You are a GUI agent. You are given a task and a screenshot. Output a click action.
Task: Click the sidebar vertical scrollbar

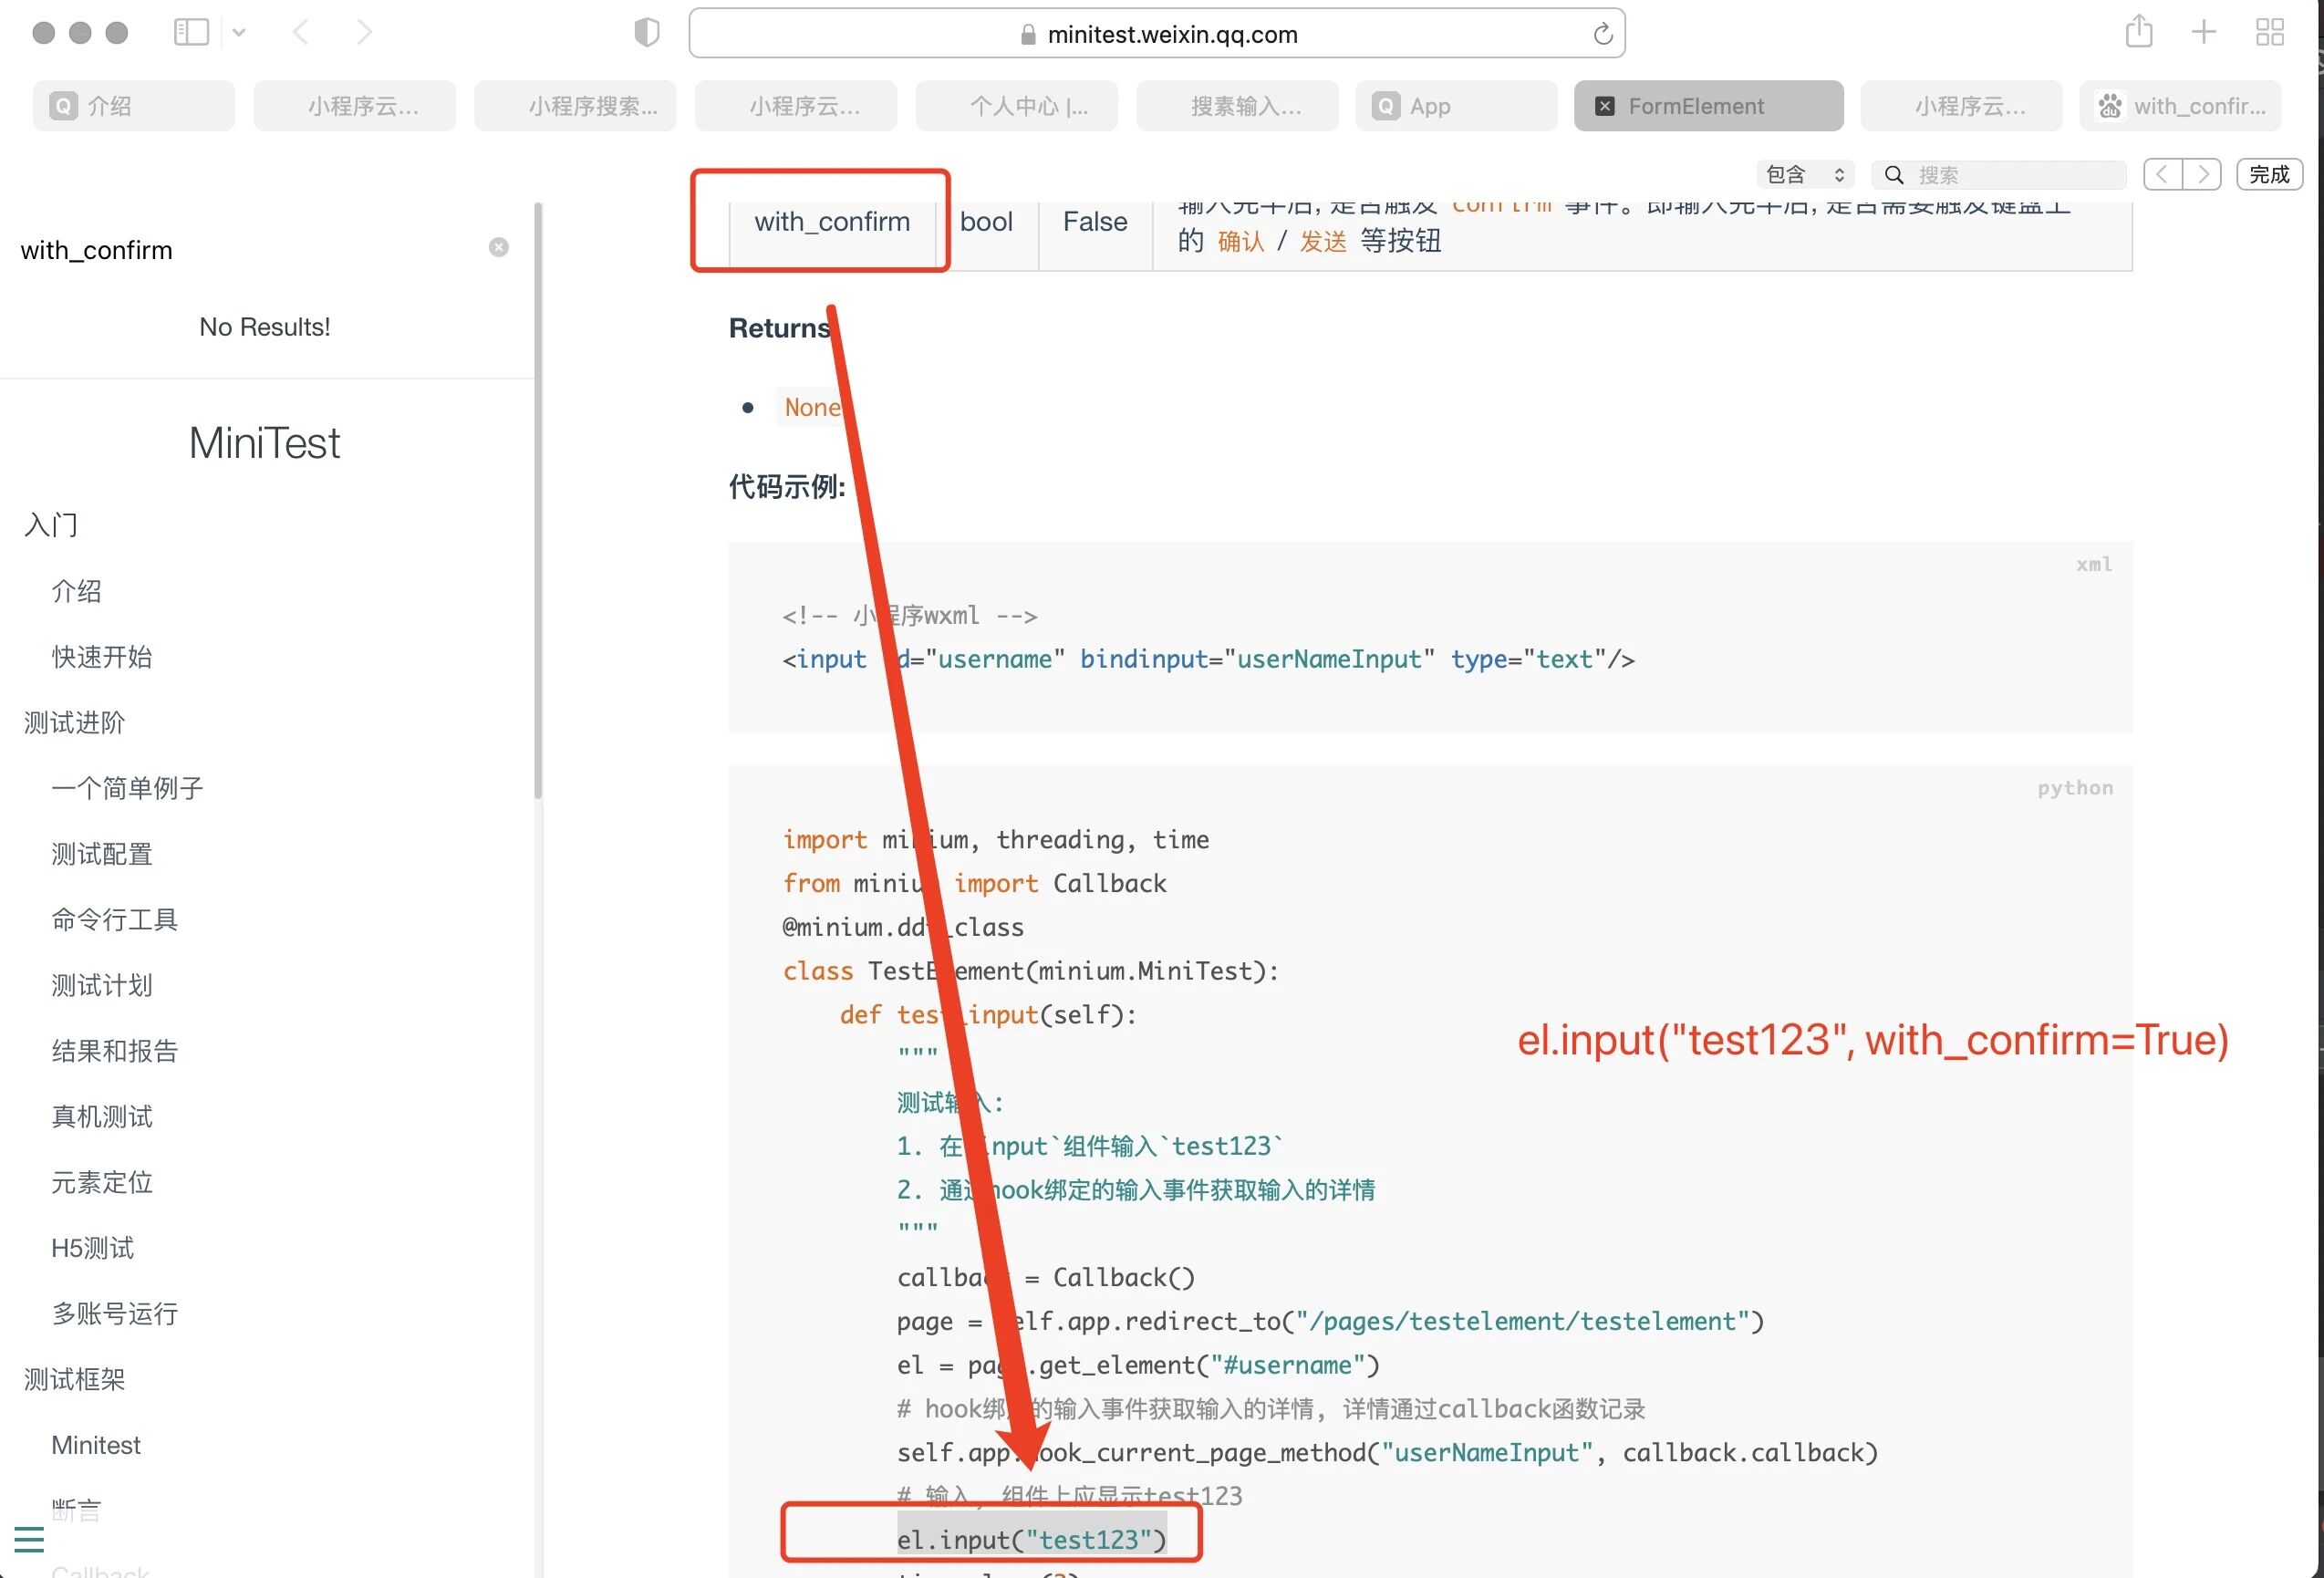point(538,500)
